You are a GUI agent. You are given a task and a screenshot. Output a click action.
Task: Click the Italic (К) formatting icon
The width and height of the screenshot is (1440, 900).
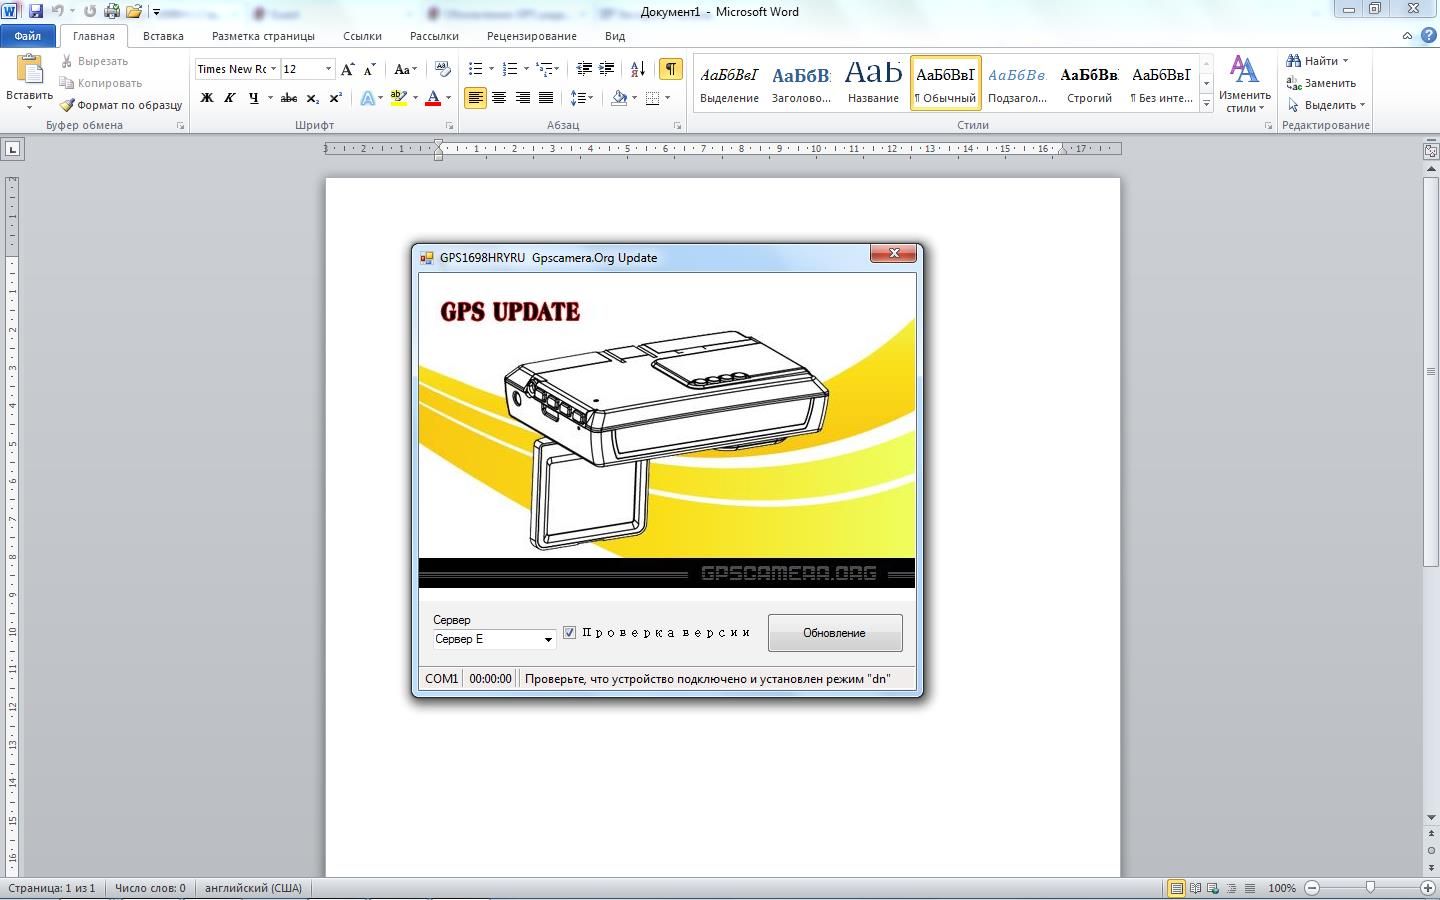tap(230, 98)
